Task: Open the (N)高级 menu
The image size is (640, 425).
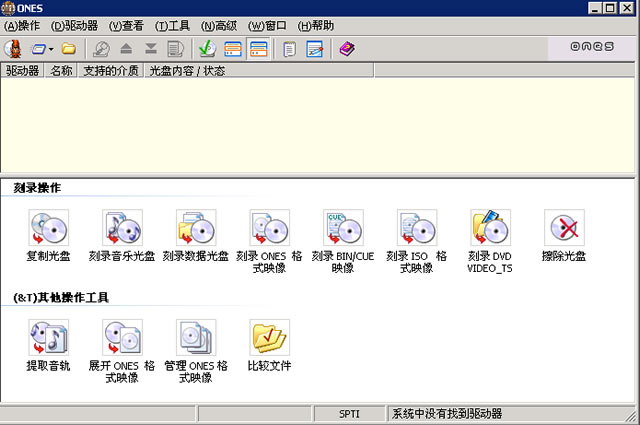Action: click(219, 26)
